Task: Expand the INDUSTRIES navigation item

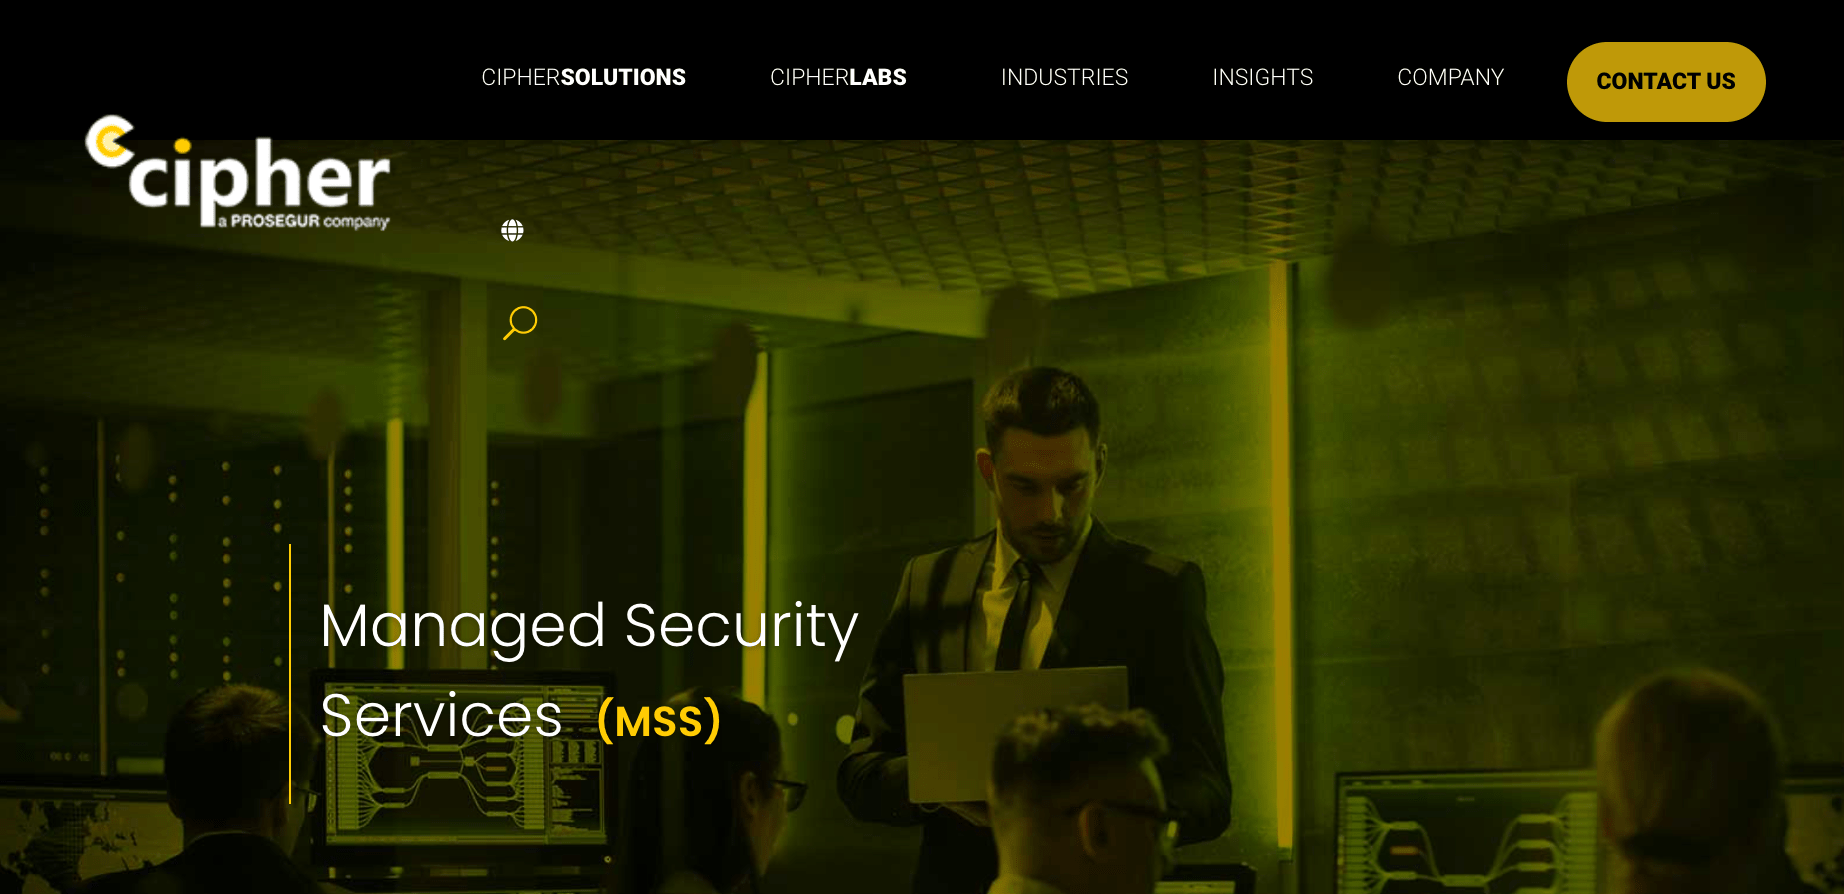Action: tap(1064, 77)
